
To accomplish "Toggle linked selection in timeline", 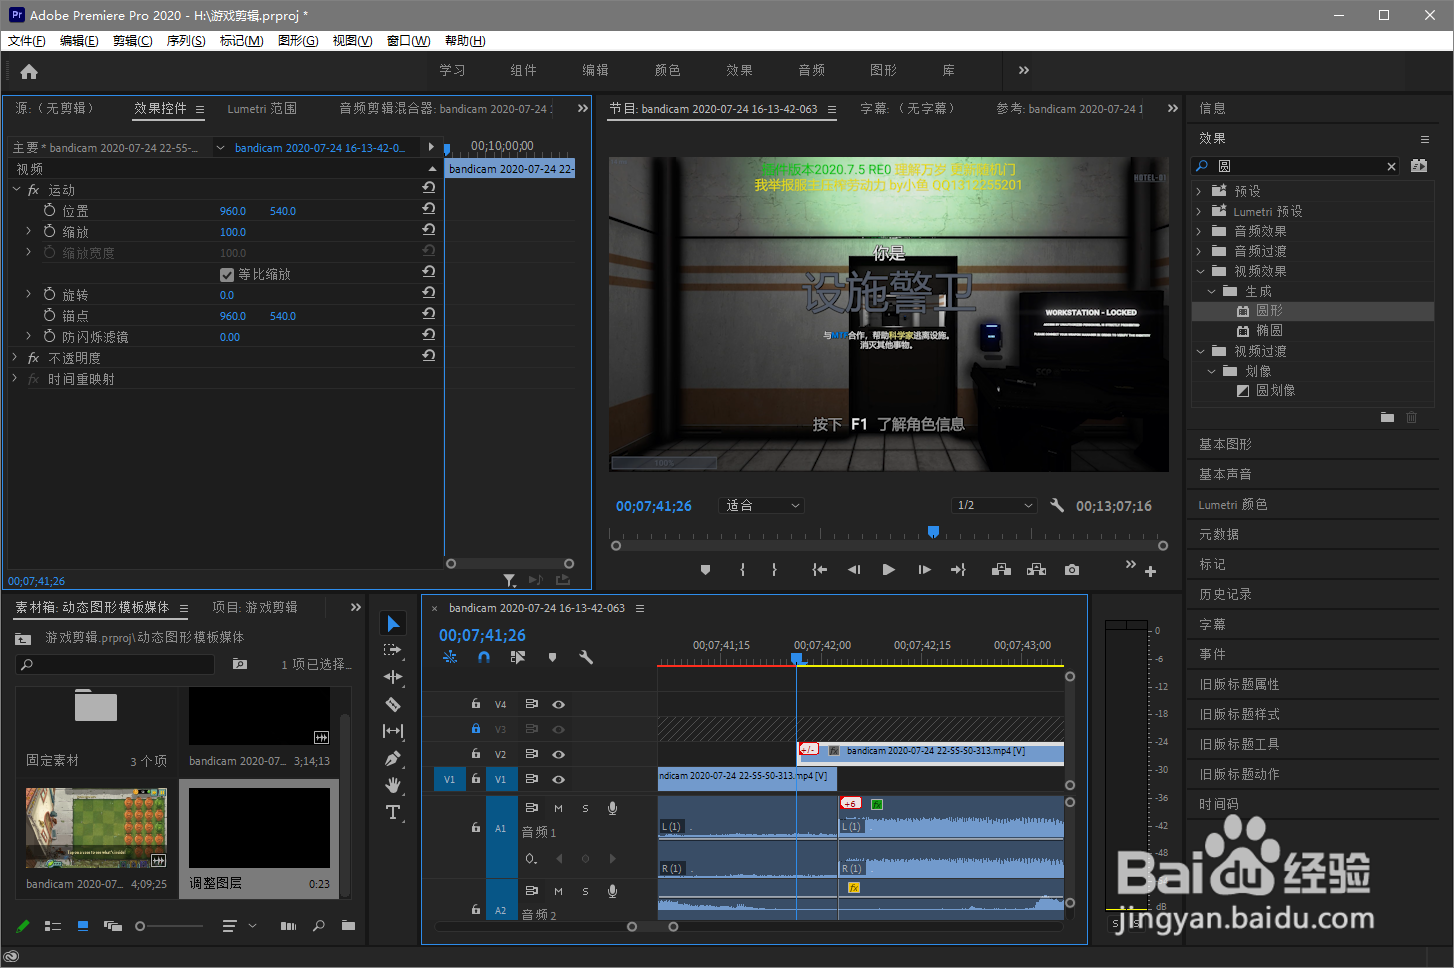I will tap(517, 657).
